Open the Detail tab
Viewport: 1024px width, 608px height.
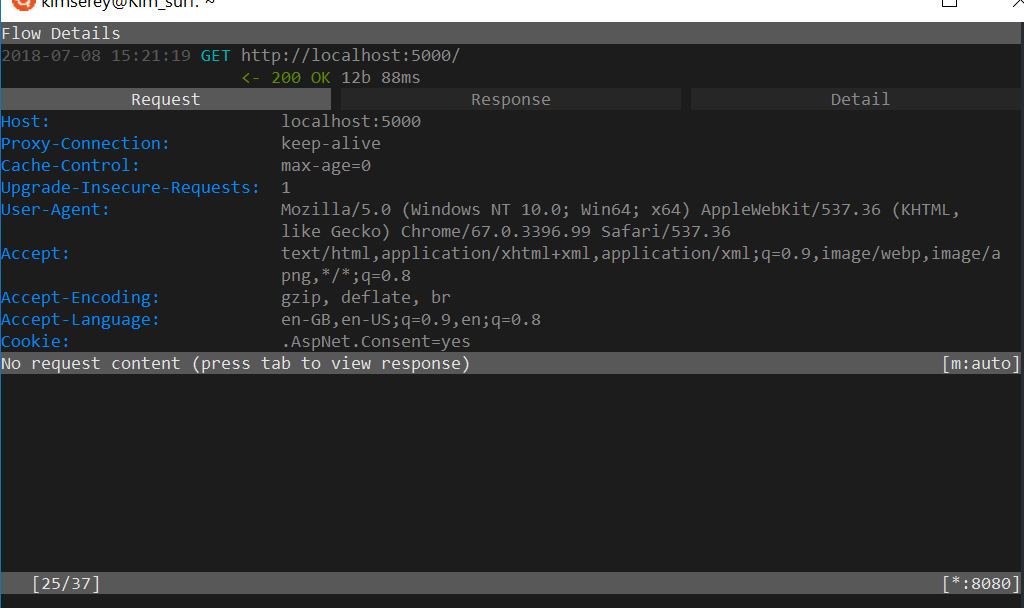[859, 99]
